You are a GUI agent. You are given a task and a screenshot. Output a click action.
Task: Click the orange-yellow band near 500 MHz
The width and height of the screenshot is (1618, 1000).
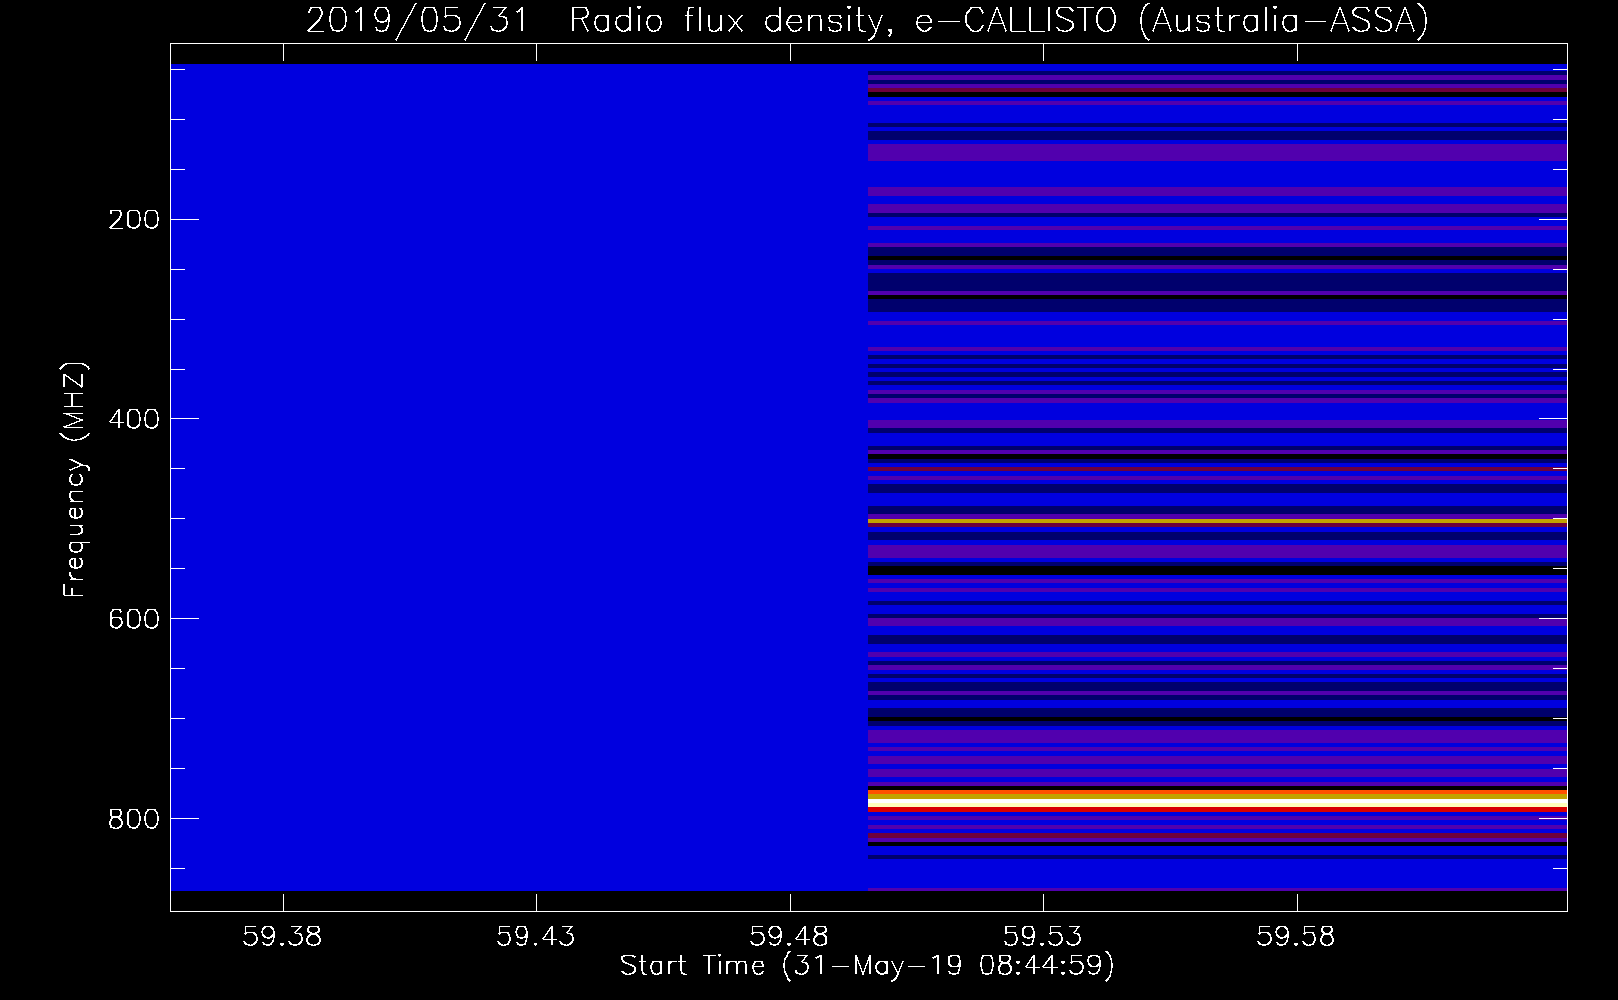point(1217,521)
